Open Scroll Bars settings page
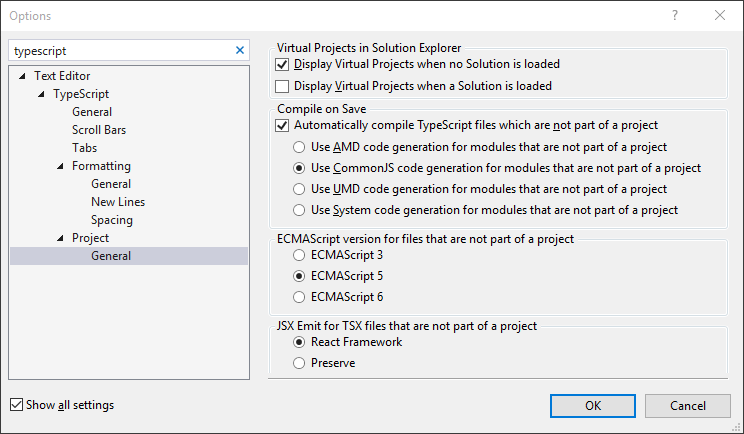This screenshot has width=744, height=434. click(x=99, y=130)
